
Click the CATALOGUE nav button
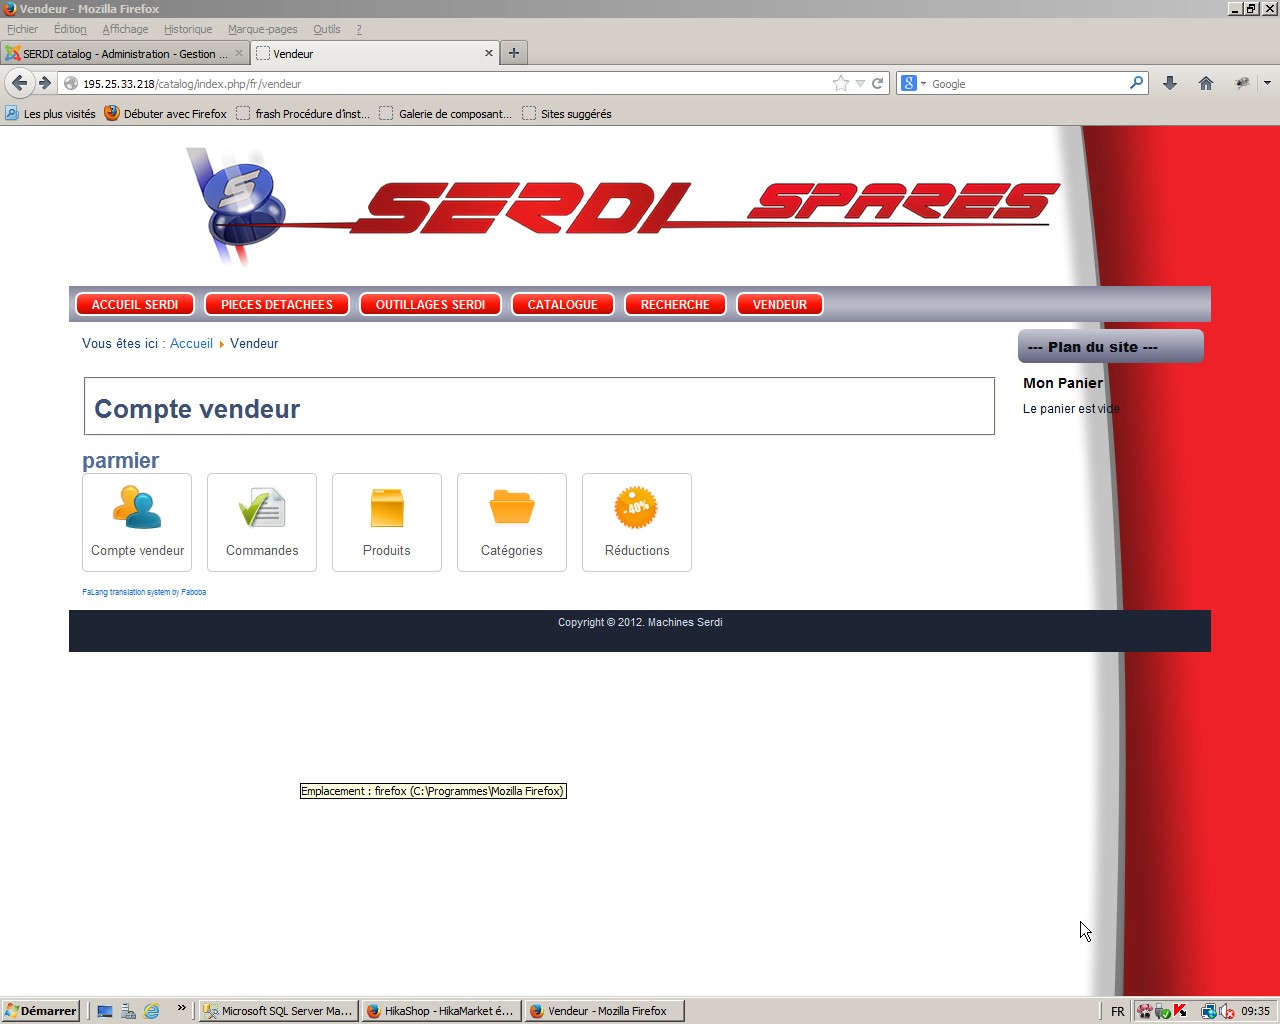click(x=563, y=305)
